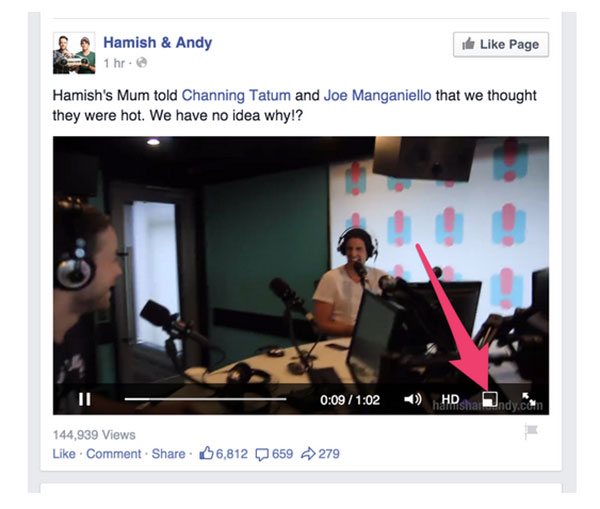The width and height of the screenshot is (600, 509).
Task: Click the 1 hr post timestamp
Action: 114,63
